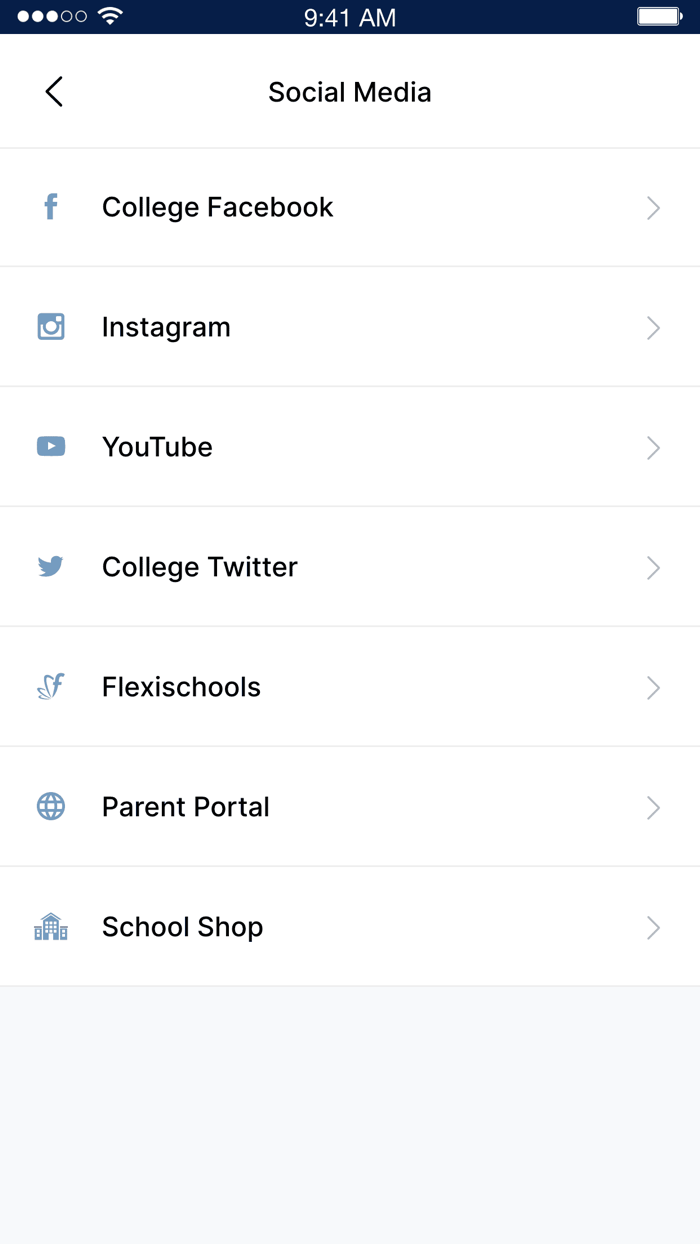Expand the Instagram row chevron

tap(653, 327)
